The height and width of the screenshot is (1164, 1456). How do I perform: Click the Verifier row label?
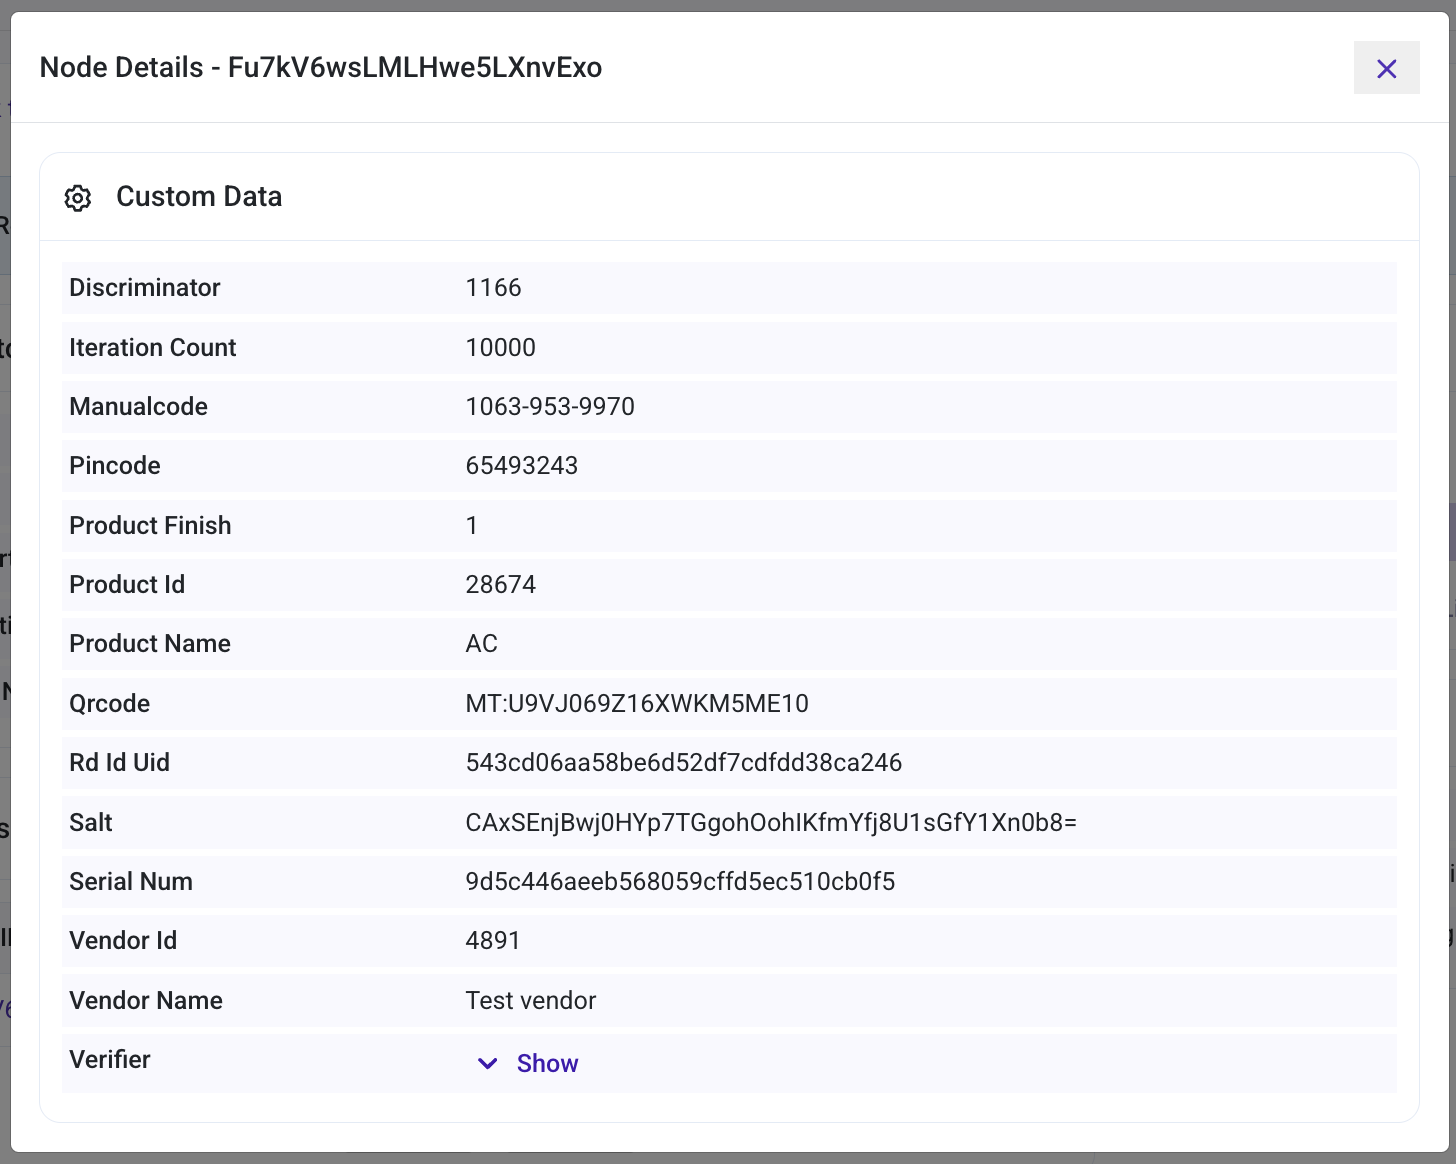(x=109, y=1059)
